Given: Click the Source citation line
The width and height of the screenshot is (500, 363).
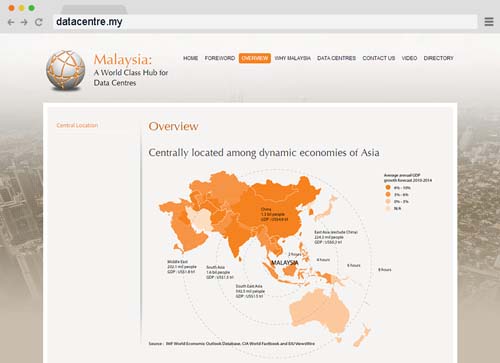Looking at the screenshot, I should coord(232,343).
